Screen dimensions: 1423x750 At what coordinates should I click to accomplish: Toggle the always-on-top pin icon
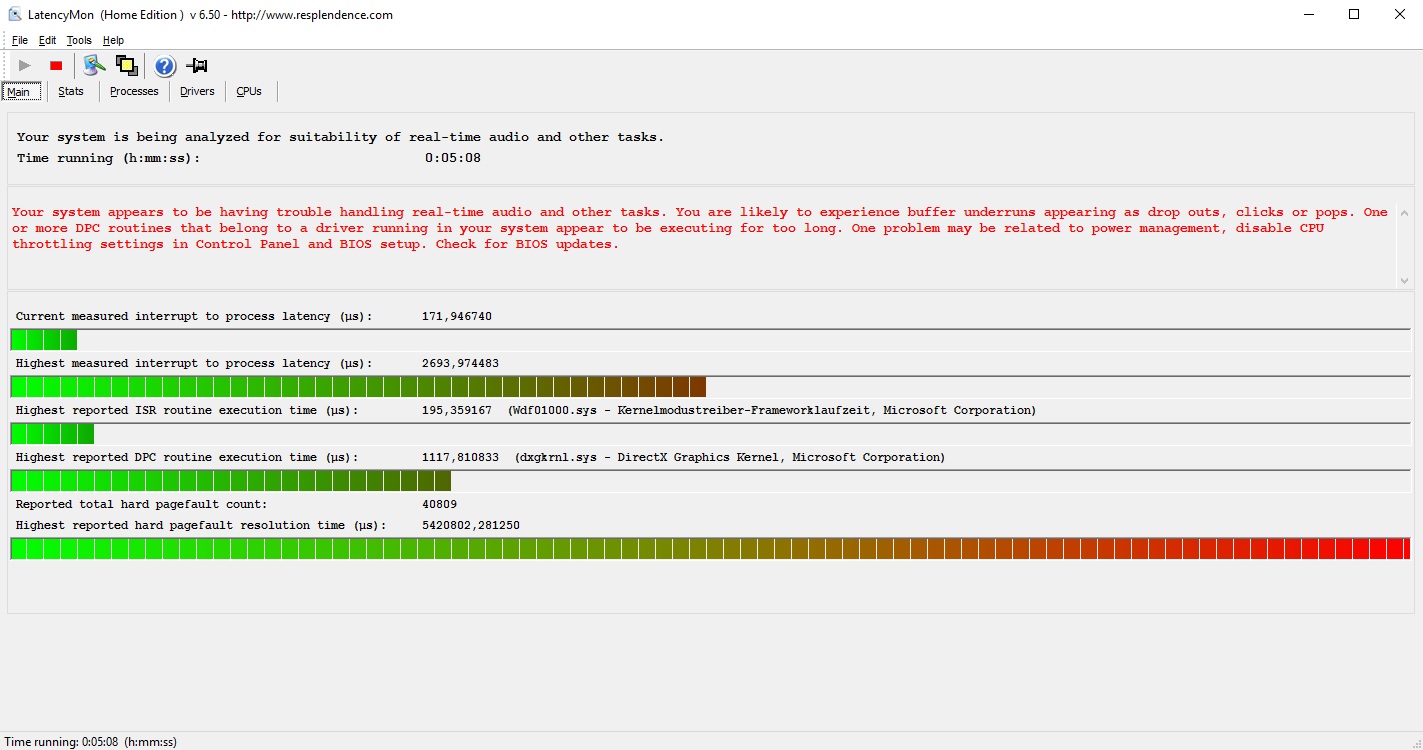click(197, 66)
